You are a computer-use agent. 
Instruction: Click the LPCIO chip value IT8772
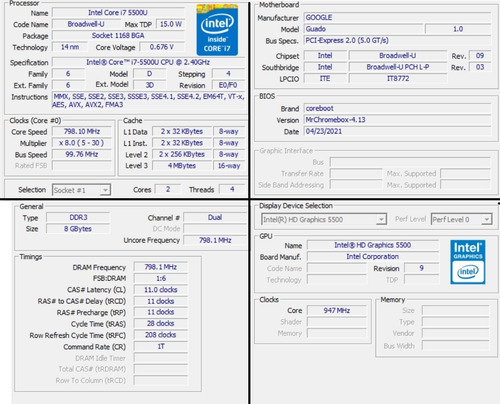click(398, 78)
